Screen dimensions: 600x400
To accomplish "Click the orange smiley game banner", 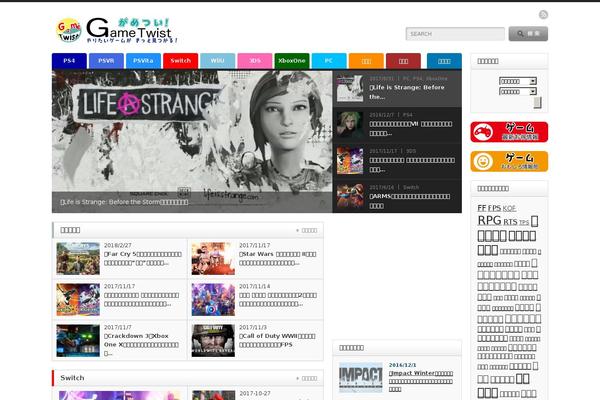I will coord(509,161).
